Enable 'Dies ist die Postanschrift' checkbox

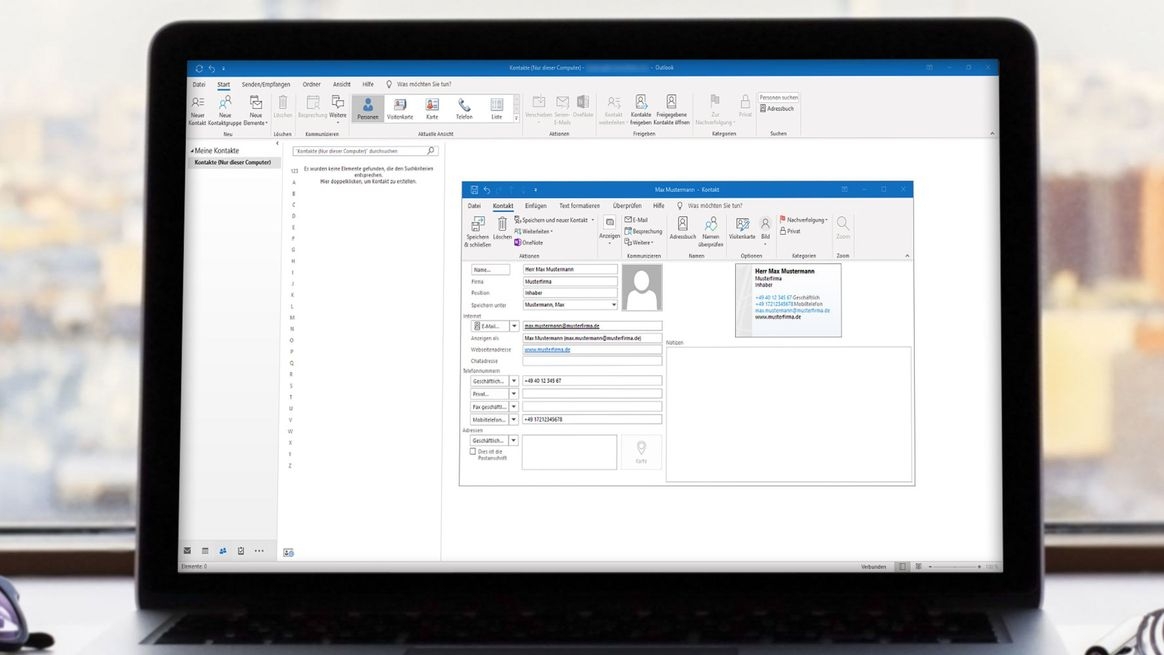pyautogui.click(x=473, y=451)
